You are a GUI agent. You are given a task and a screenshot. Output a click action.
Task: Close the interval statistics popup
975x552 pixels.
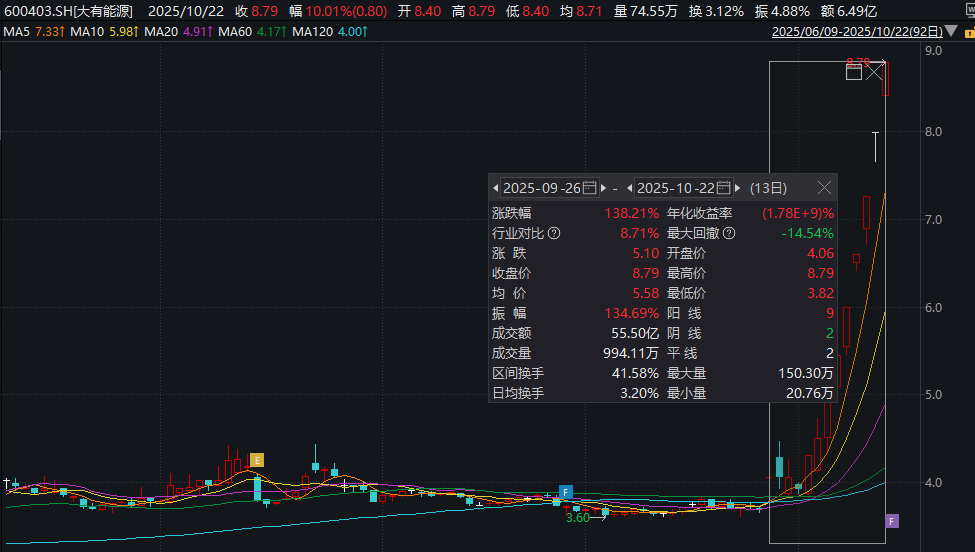click(x=824, y=188)
